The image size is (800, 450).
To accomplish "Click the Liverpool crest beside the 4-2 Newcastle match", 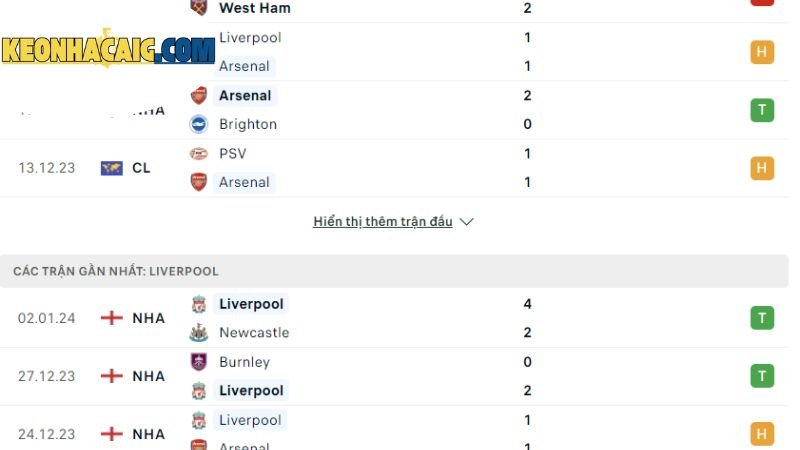I will [198, 304].
